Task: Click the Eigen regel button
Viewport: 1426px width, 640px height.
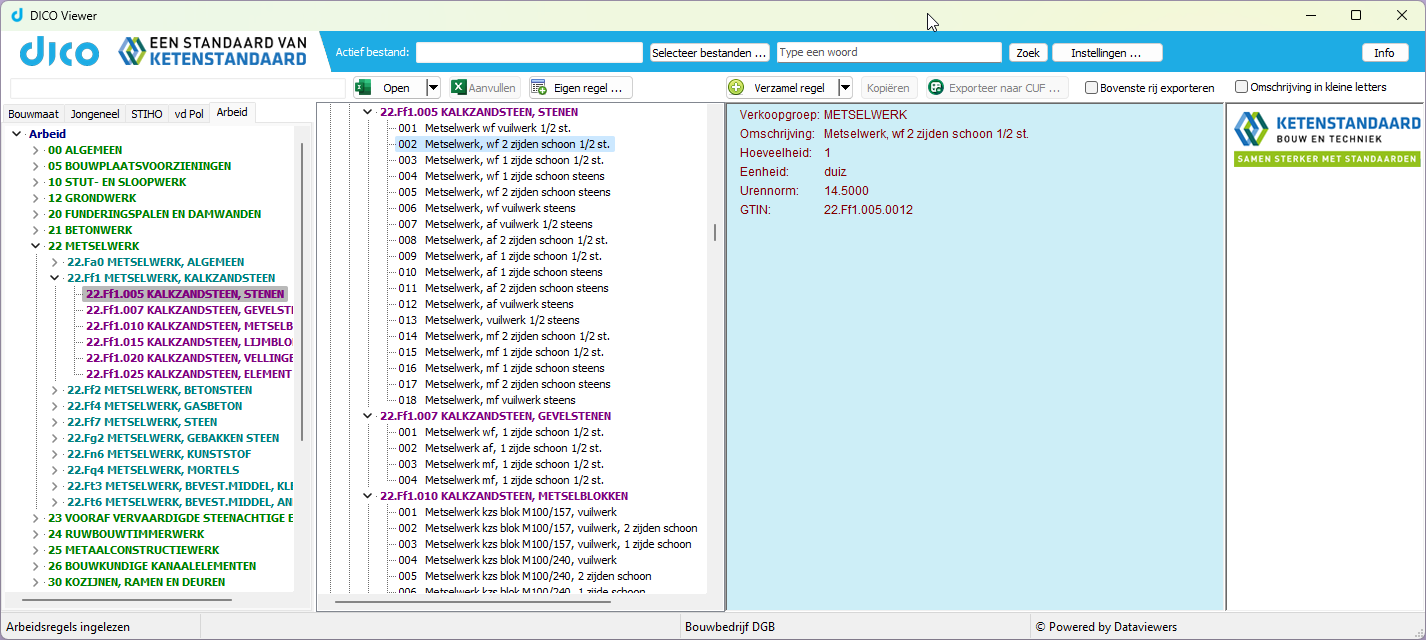Action: click(581, 88)
